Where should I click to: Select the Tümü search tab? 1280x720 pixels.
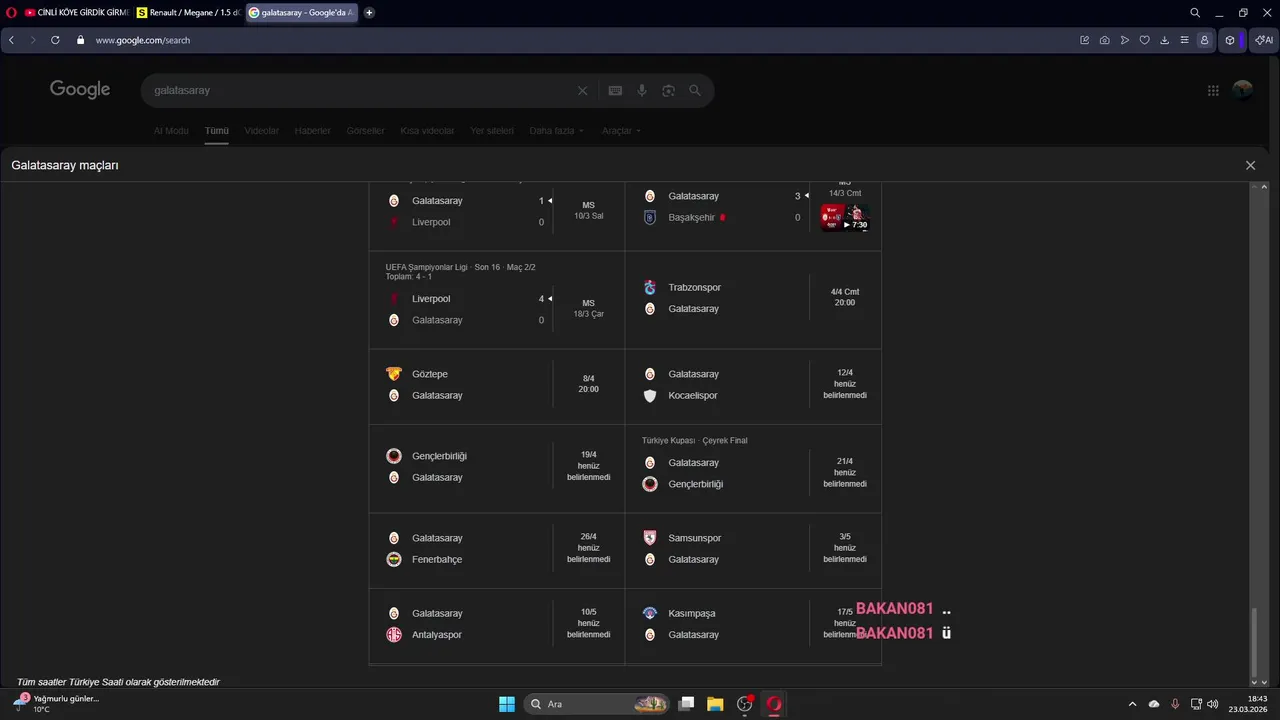pyautogui.click(x=217, y=131)
